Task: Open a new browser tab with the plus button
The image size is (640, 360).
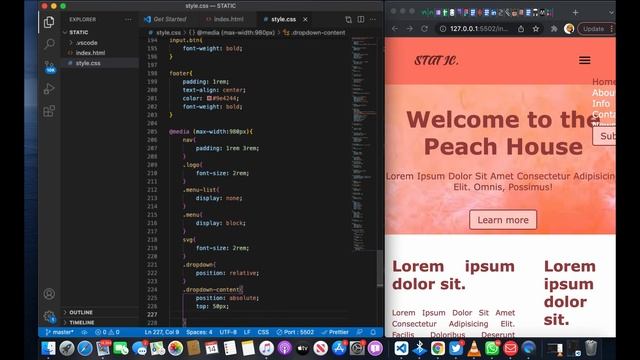Action: pyautogui.click(x=575, y=12)
